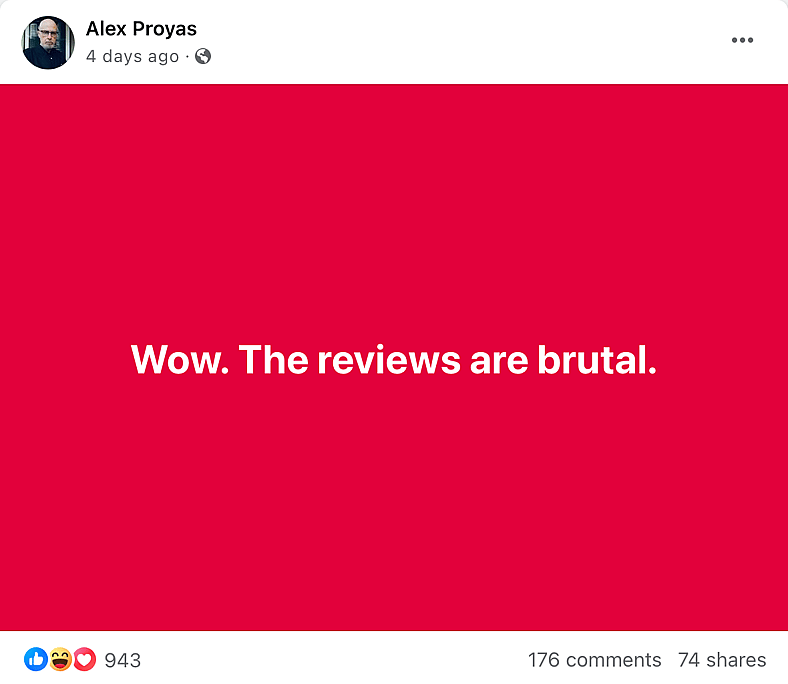Open the three-dot post options menu

coord(742,40)
